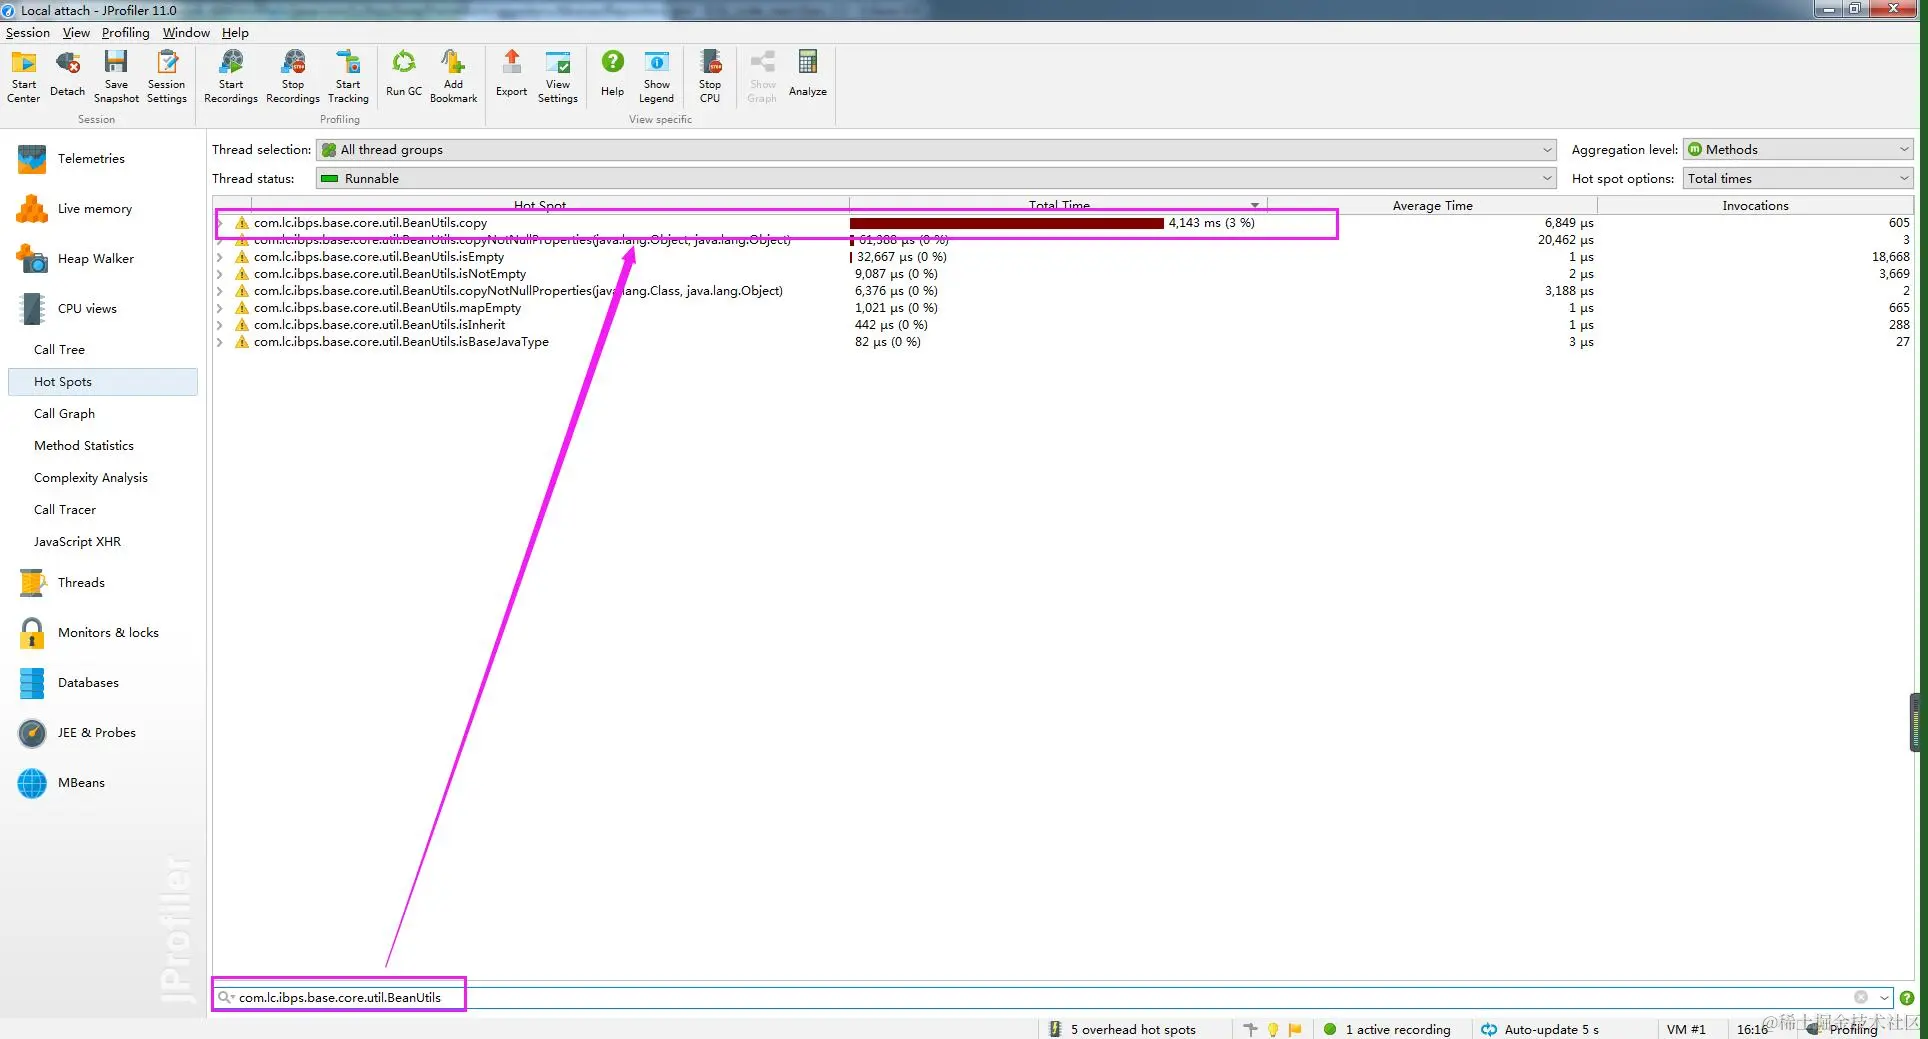Expand copyNotNullProperties(java.lang.Class, java.lang.Object) row

click(x=219, y=291)
